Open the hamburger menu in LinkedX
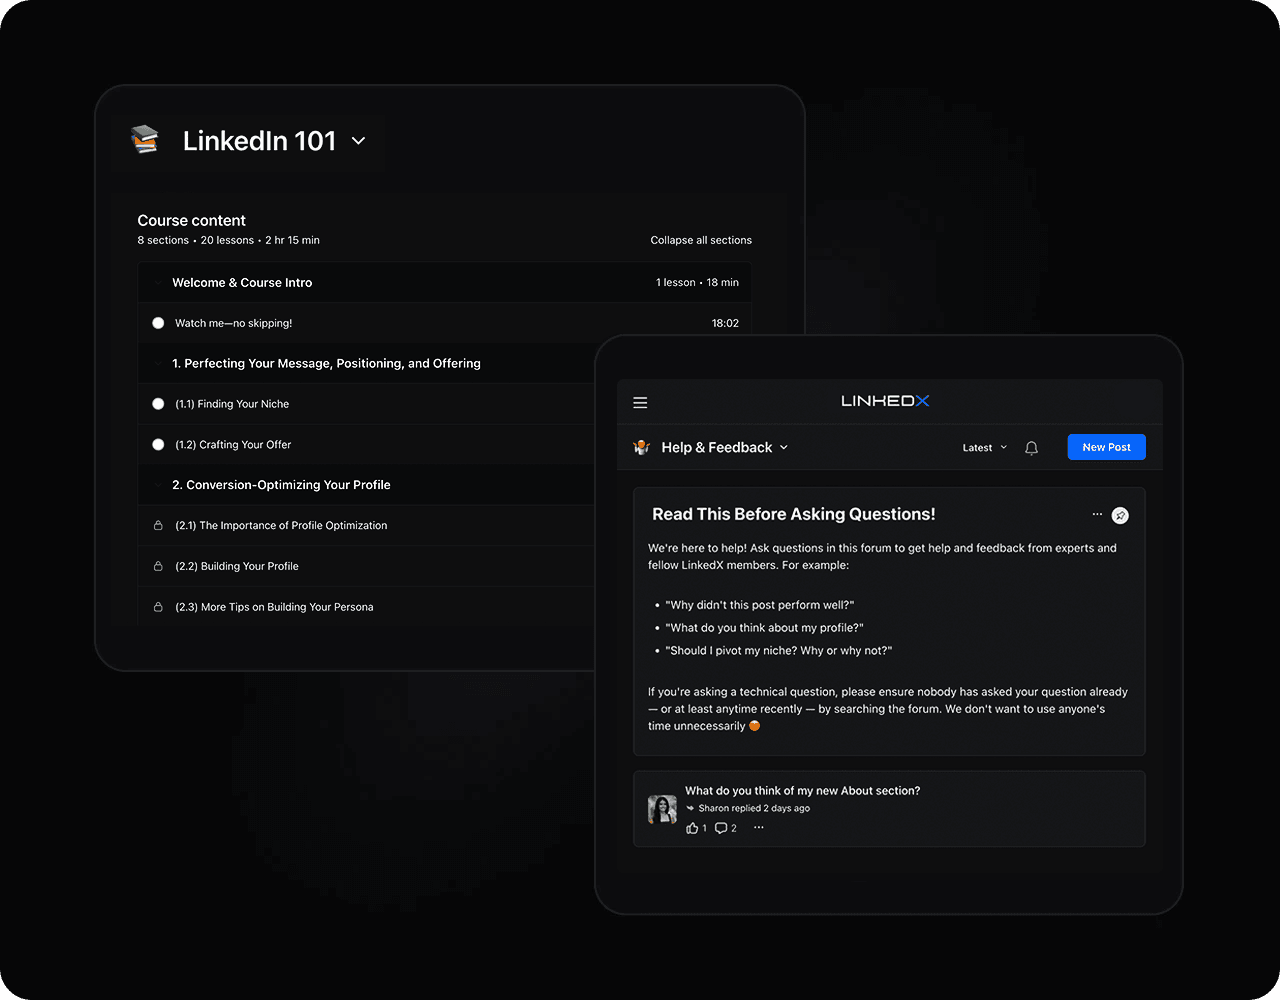 640,403
